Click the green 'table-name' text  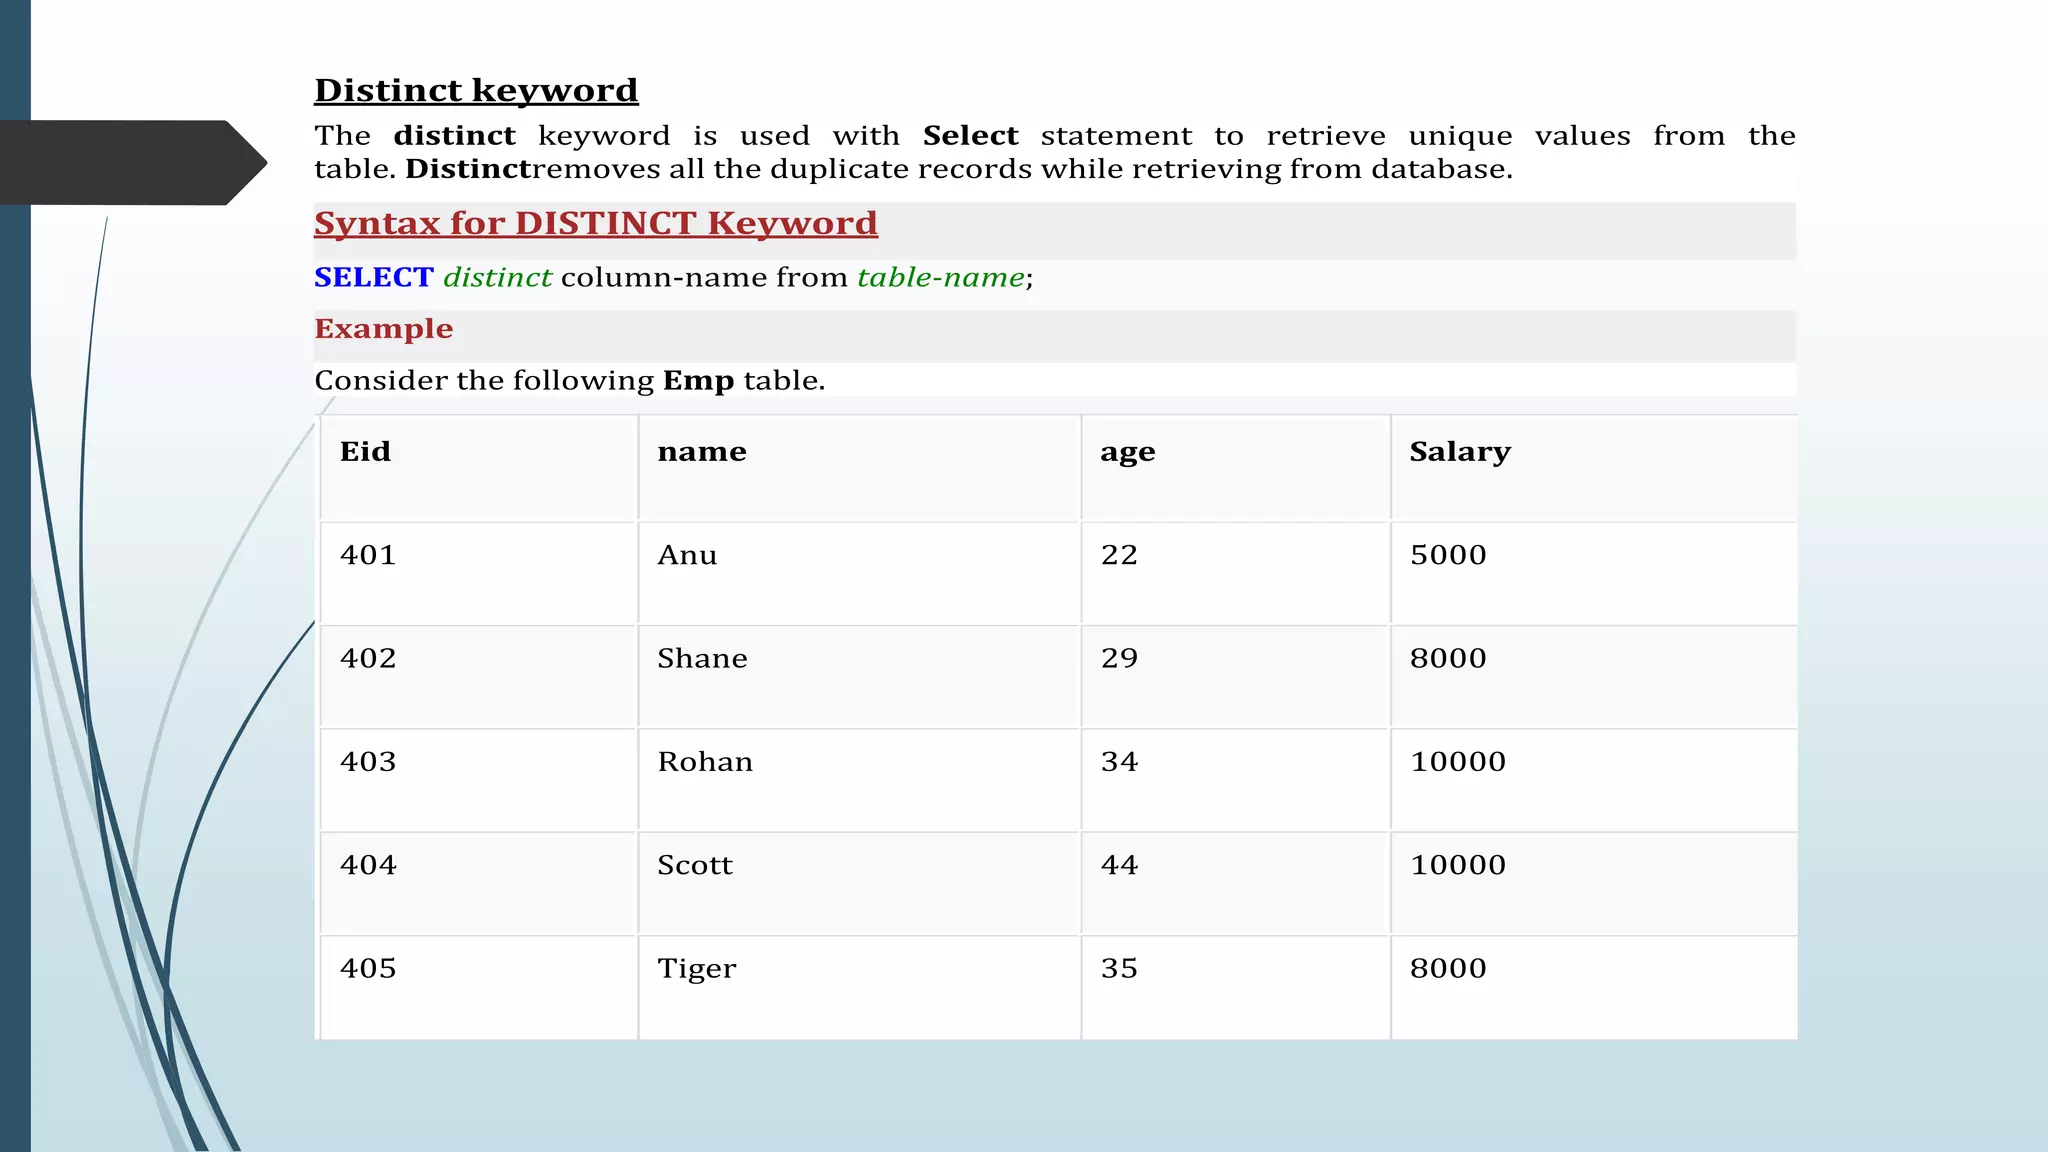coord(941,277)
